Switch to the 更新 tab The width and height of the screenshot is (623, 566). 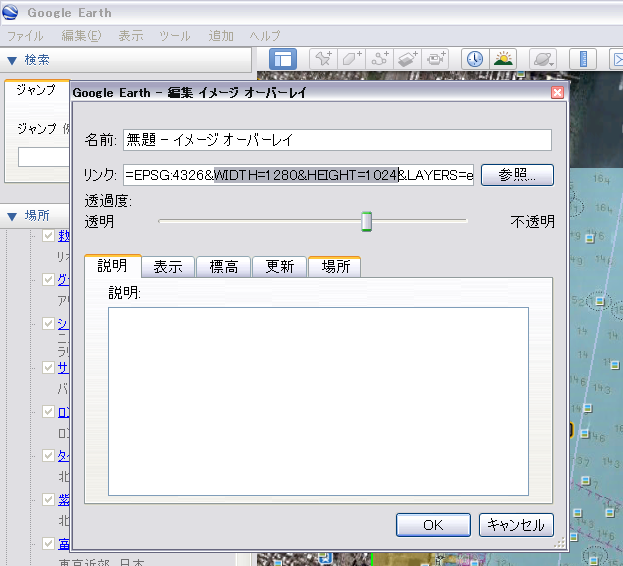pyautogui.click(x=280, y=267)
